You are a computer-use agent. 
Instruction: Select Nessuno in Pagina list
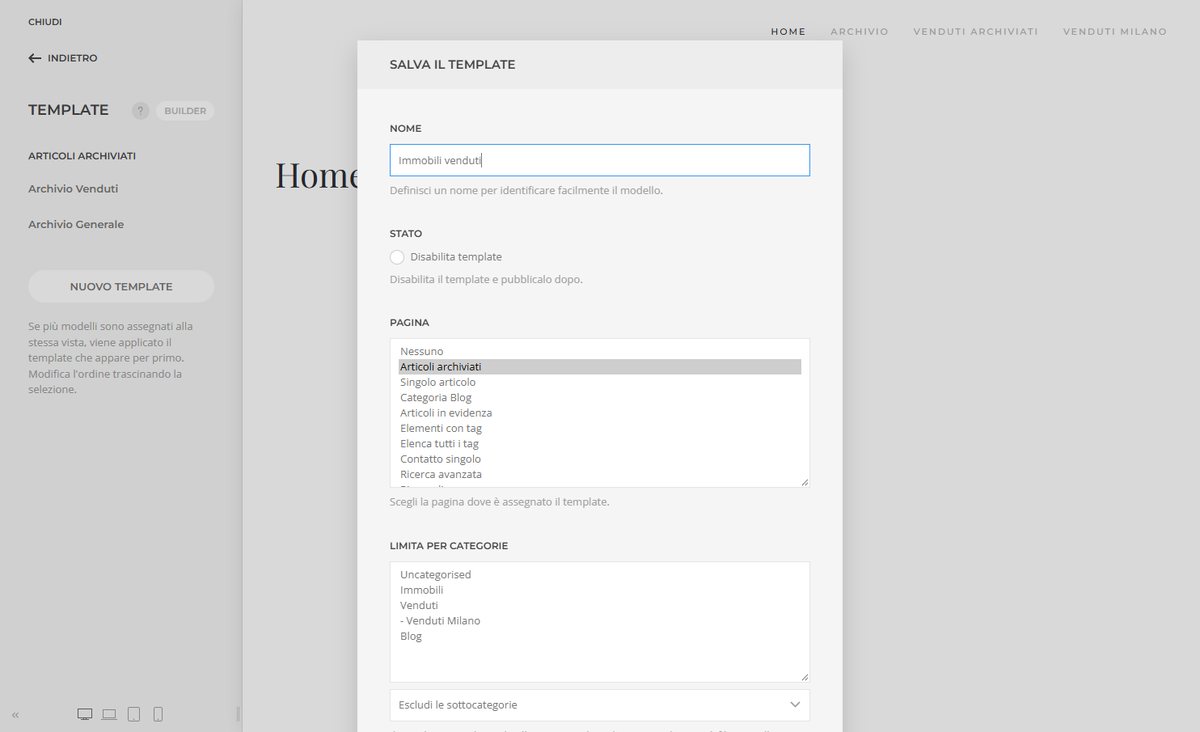[600, 351]
